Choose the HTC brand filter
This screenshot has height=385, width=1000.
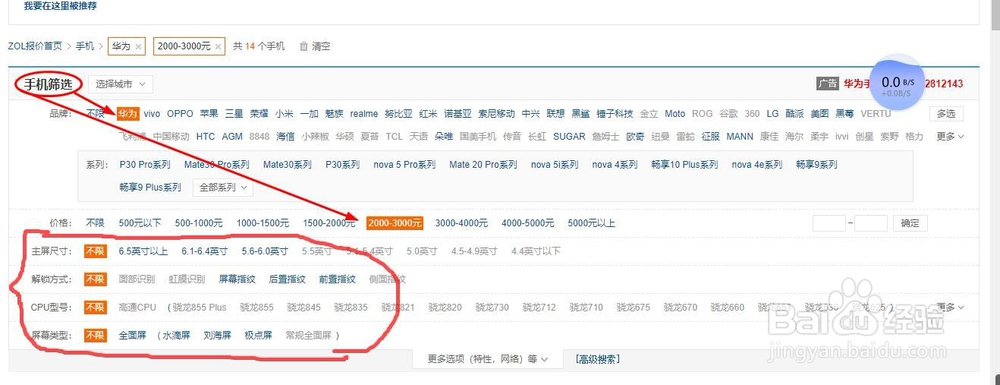pos(205,136)
